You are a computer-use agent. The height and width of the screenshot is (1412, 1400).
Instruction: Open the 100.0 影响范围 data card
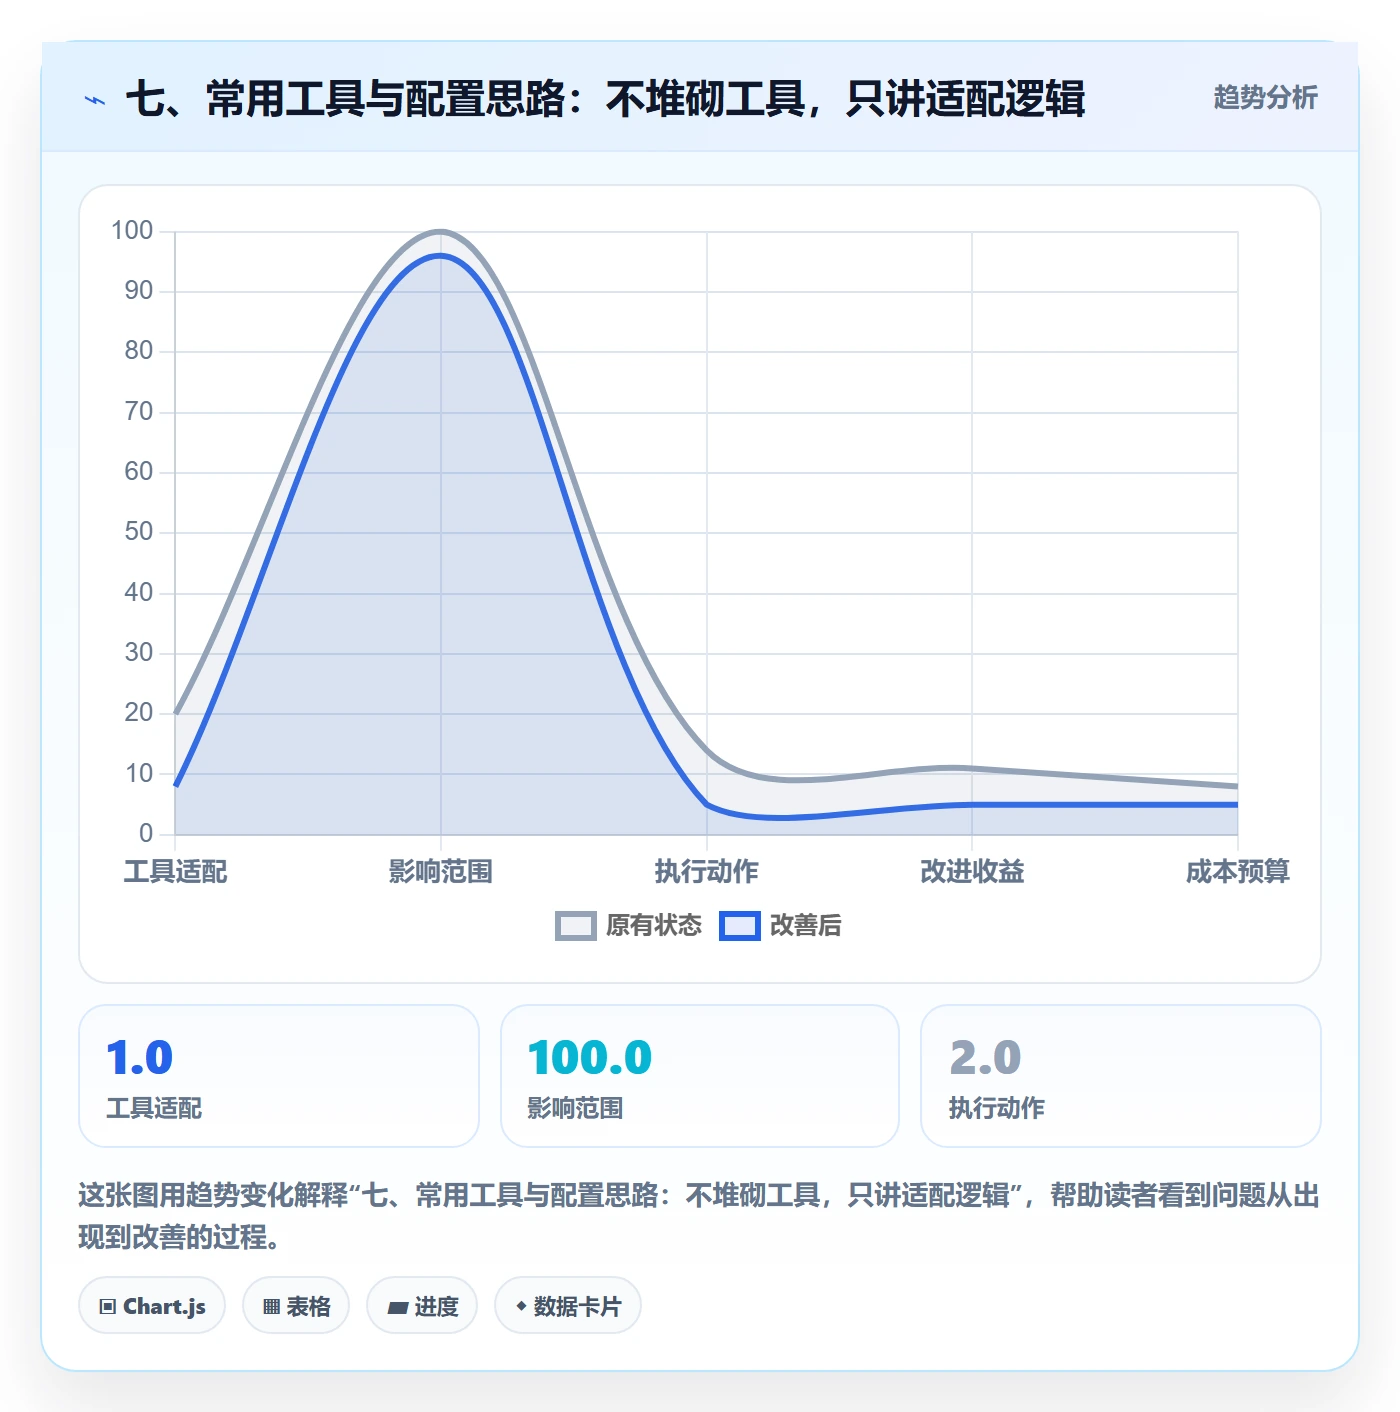click(x=700, y=1076)
